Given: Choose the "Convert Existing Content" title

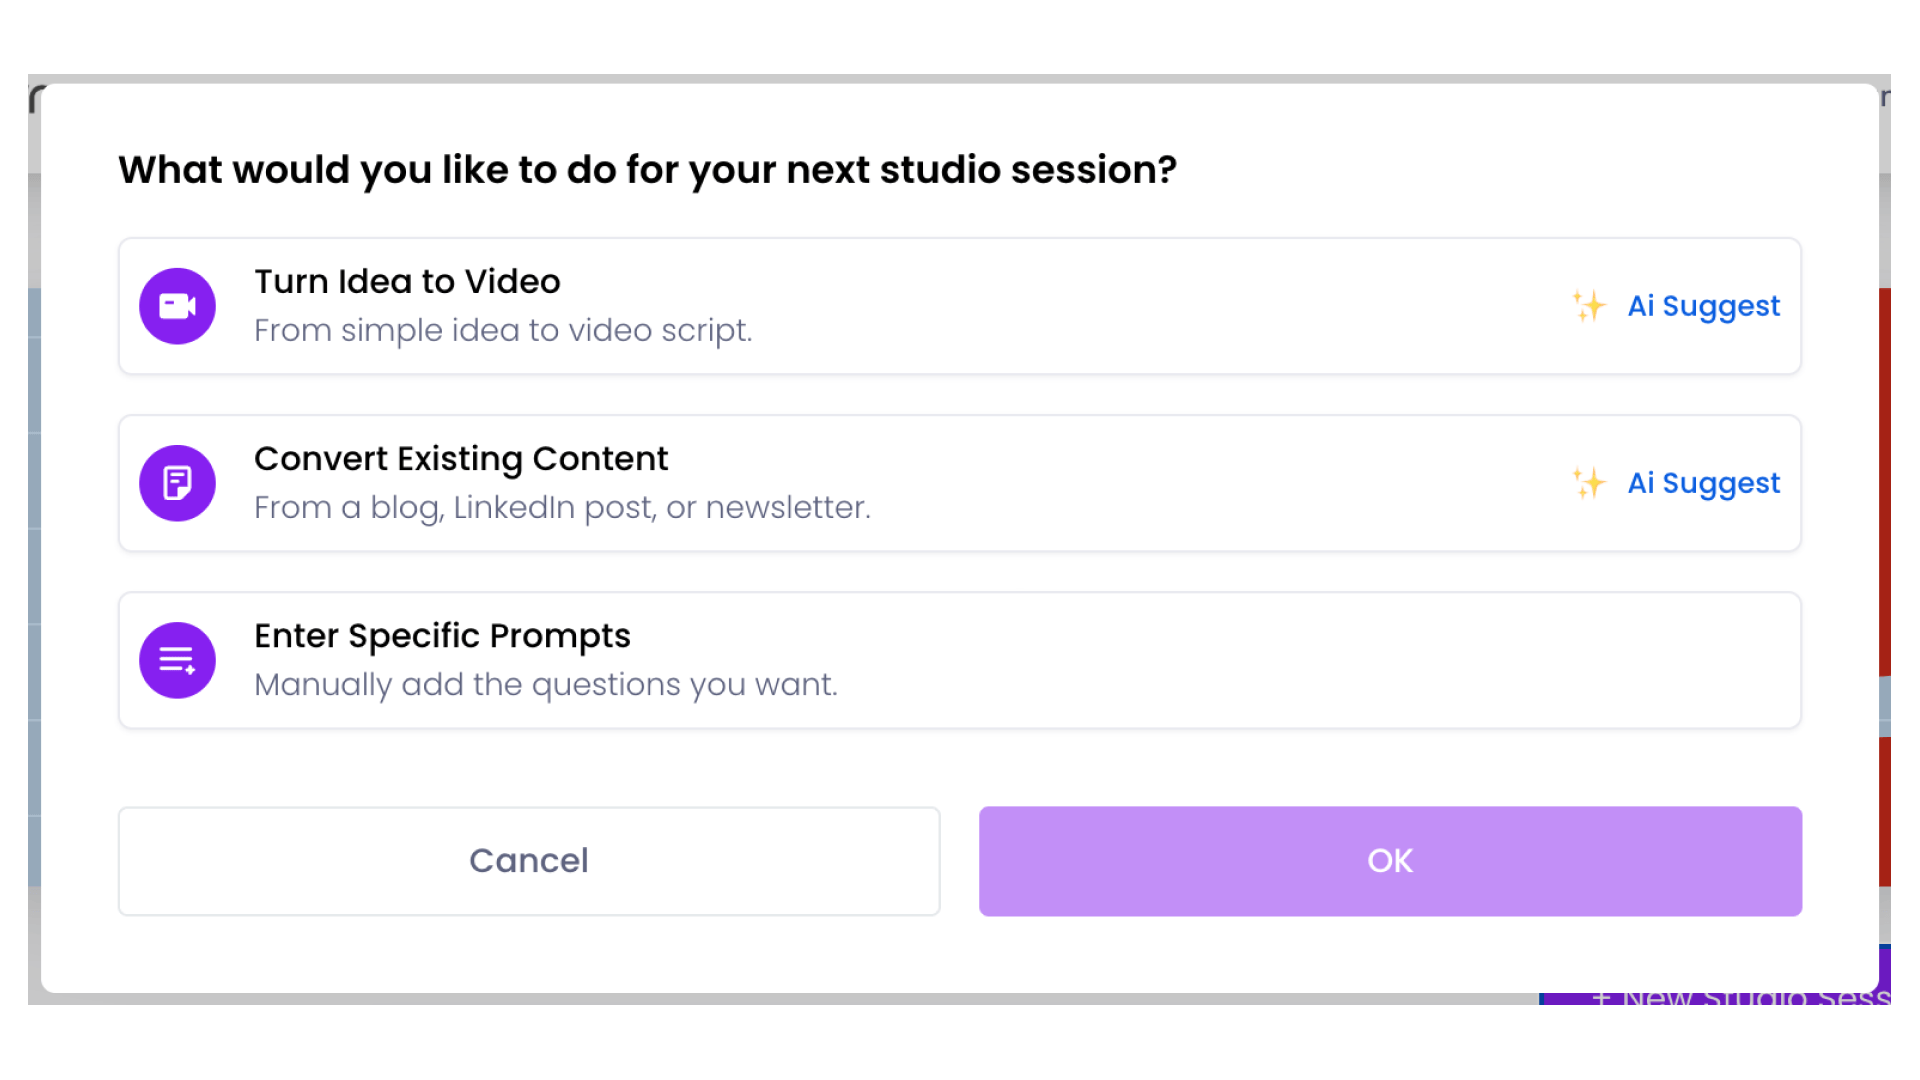Looking at the screenshot, I should point(461,459).
